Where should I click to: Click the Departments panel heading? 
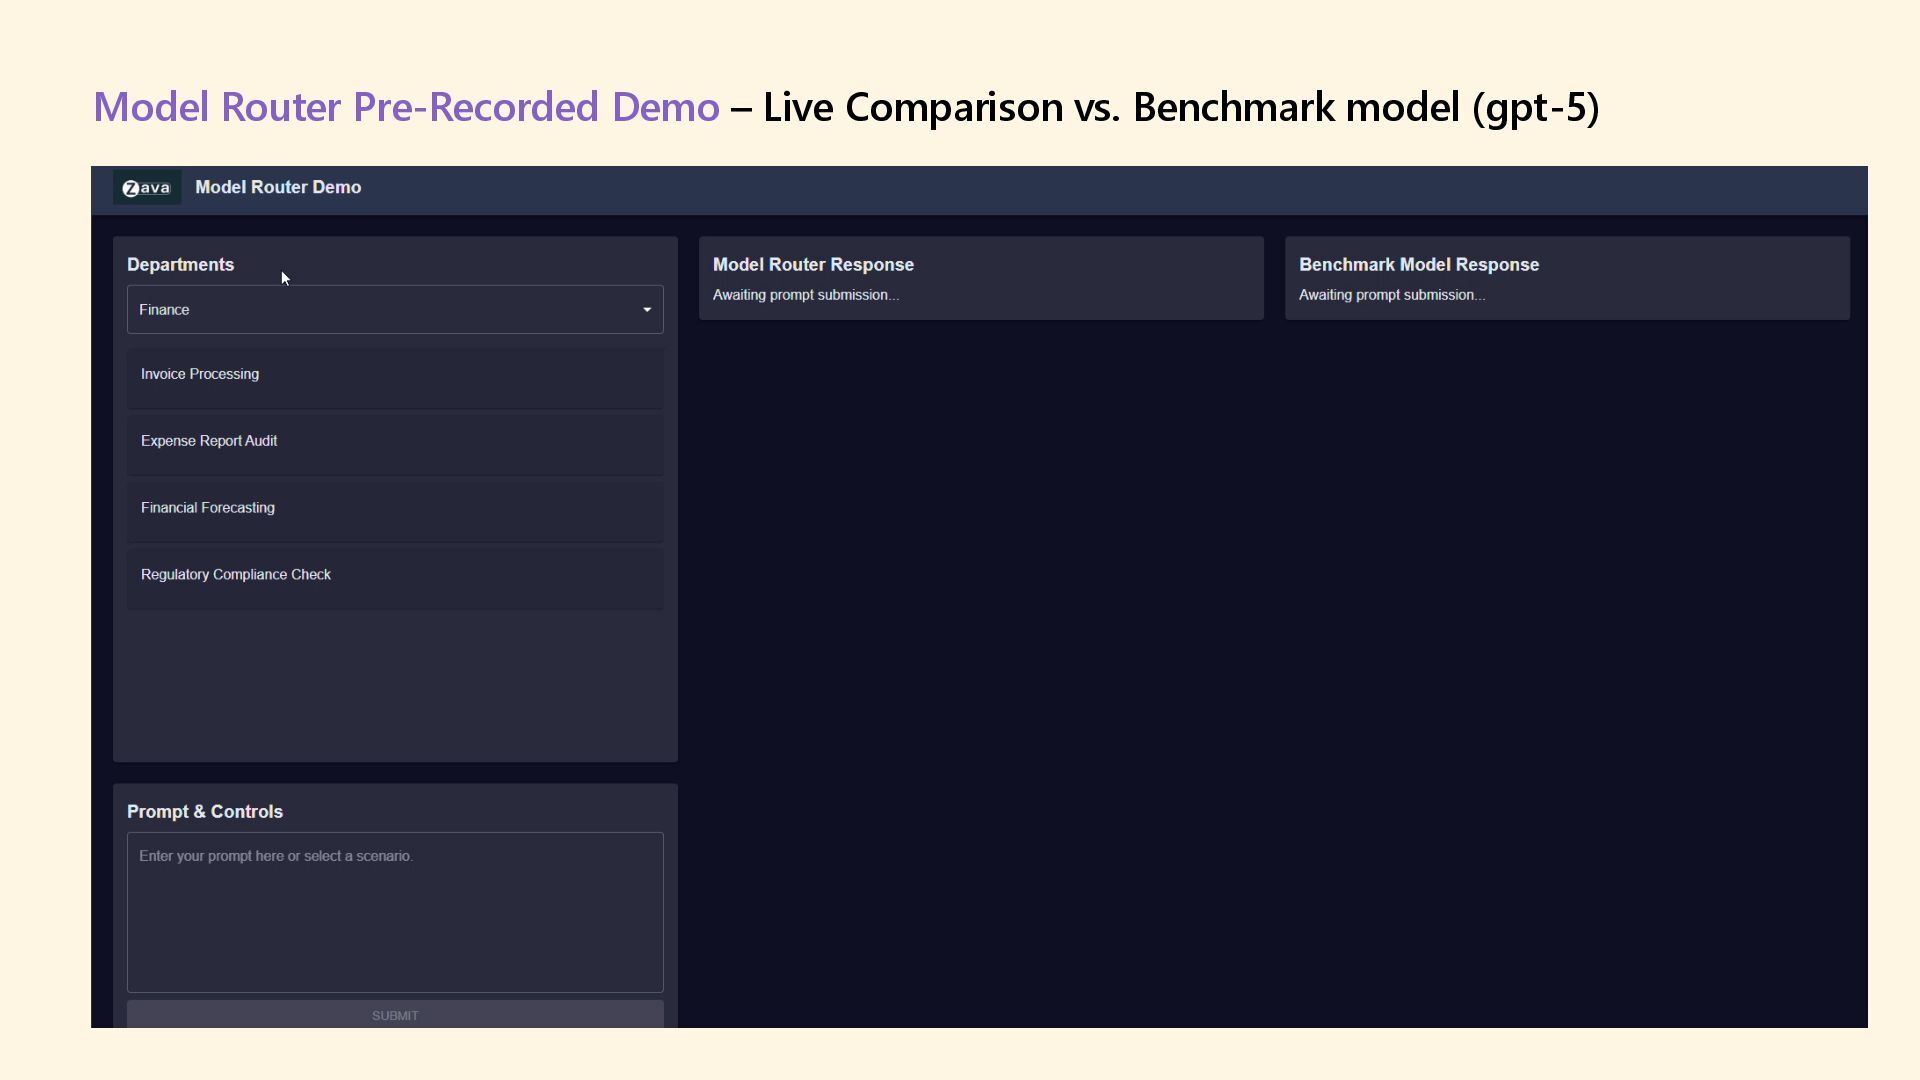coord(180,265)
